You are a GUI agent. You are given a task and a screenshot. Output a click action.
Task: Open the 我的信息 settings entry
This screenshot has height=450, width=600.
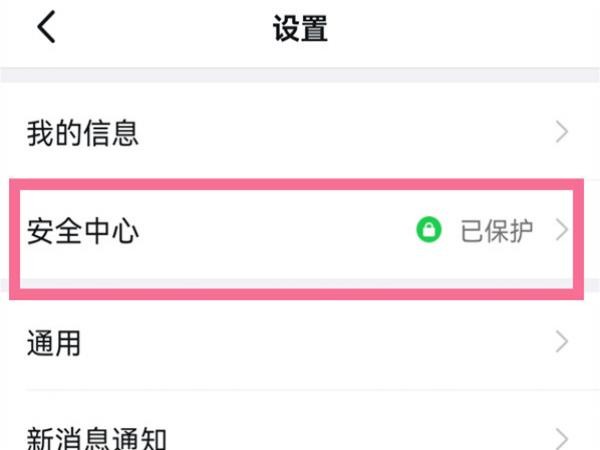click(x=300, y=132)
